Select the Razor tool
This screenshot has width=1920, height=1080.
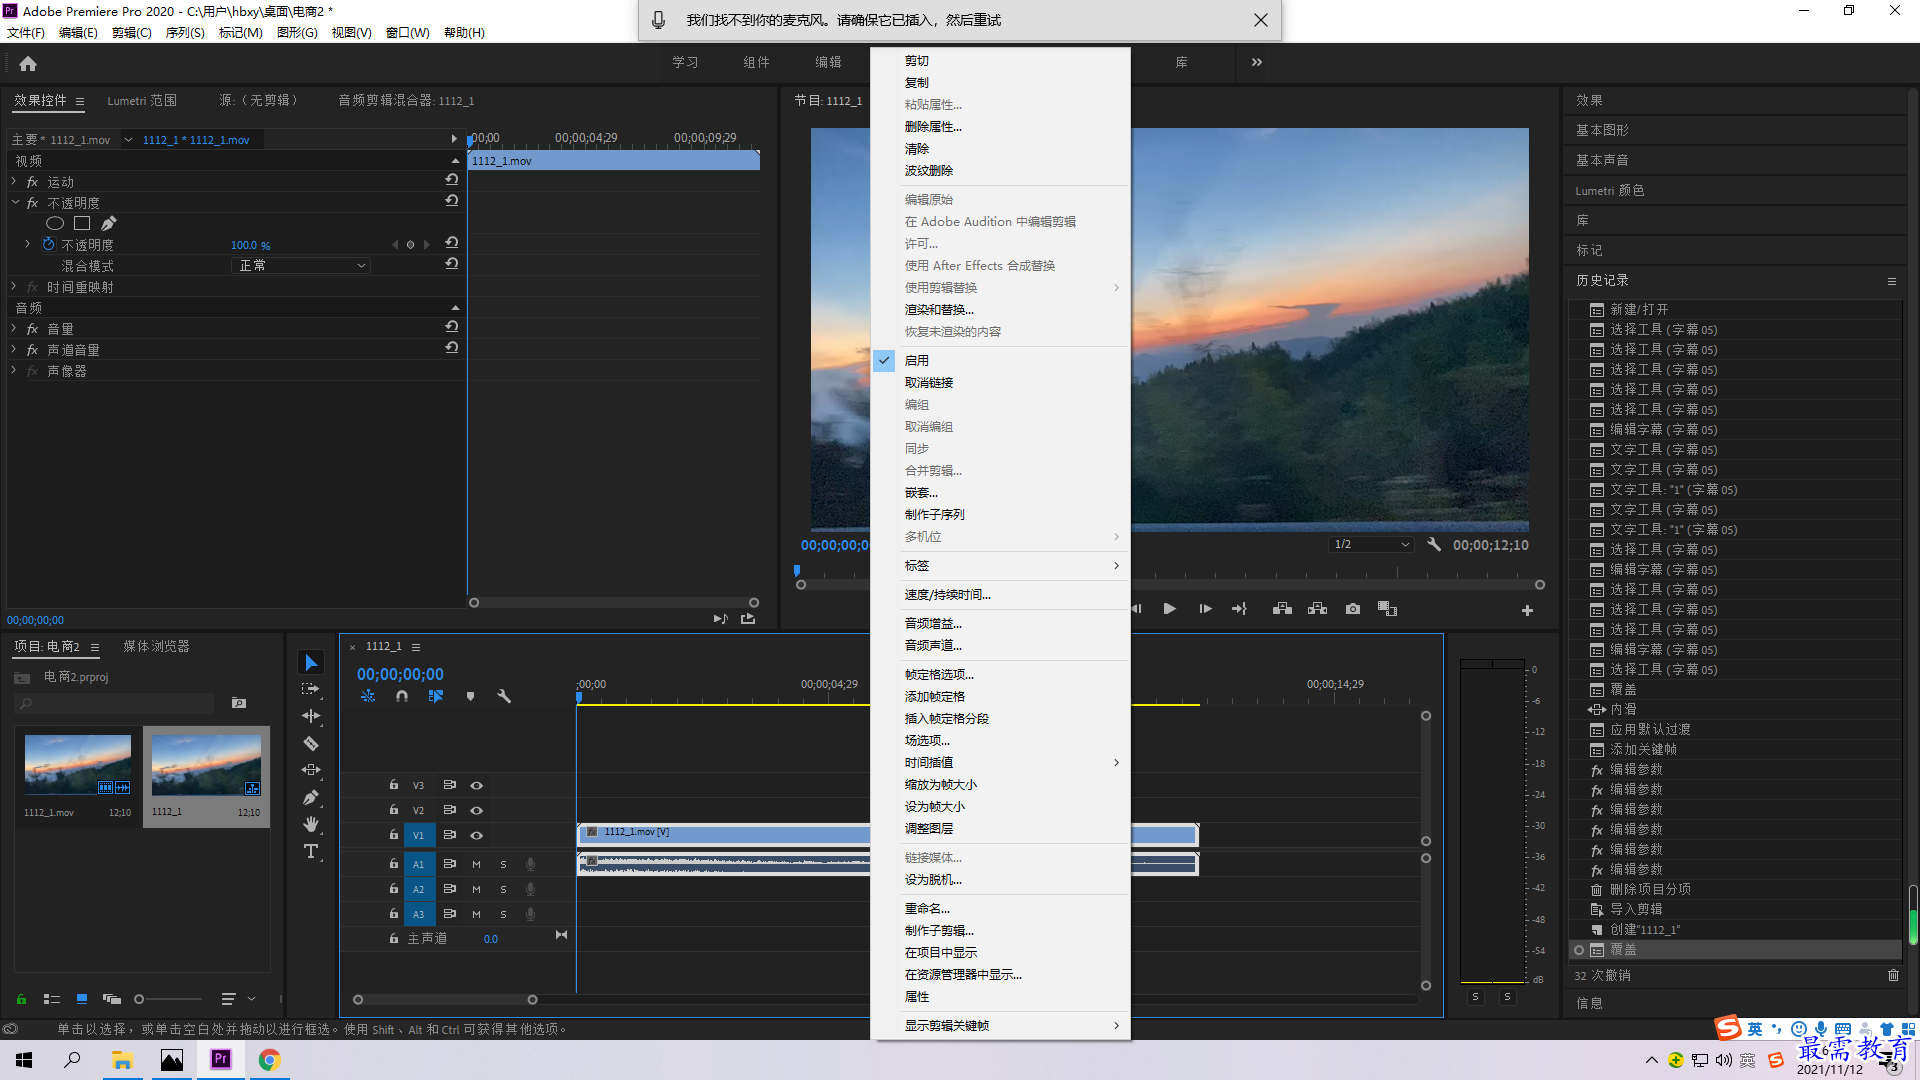(x=311, y=743)
